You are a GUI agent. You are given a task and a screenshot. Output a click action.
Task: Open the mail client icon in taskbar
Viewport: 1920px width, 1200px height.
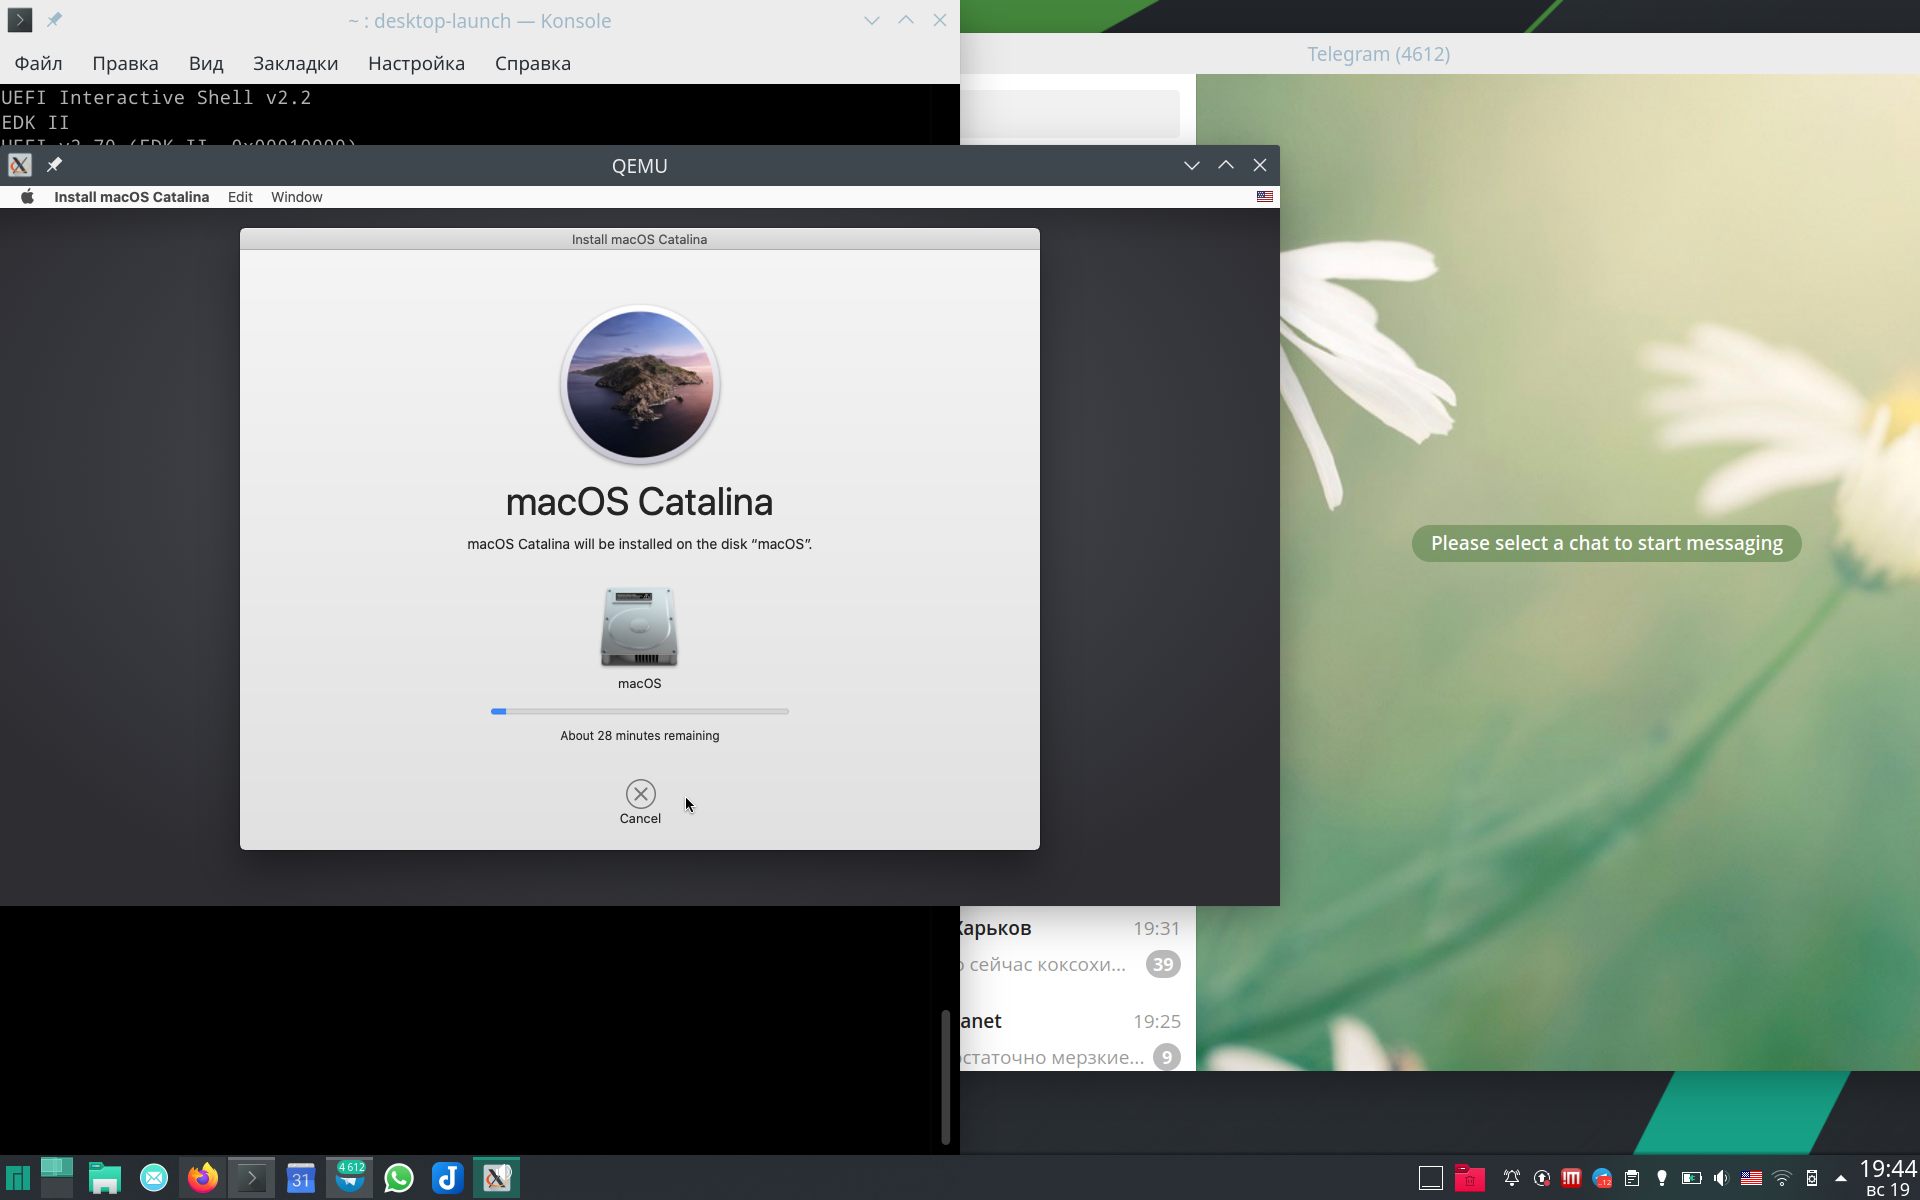click(x=154, y=1178)
